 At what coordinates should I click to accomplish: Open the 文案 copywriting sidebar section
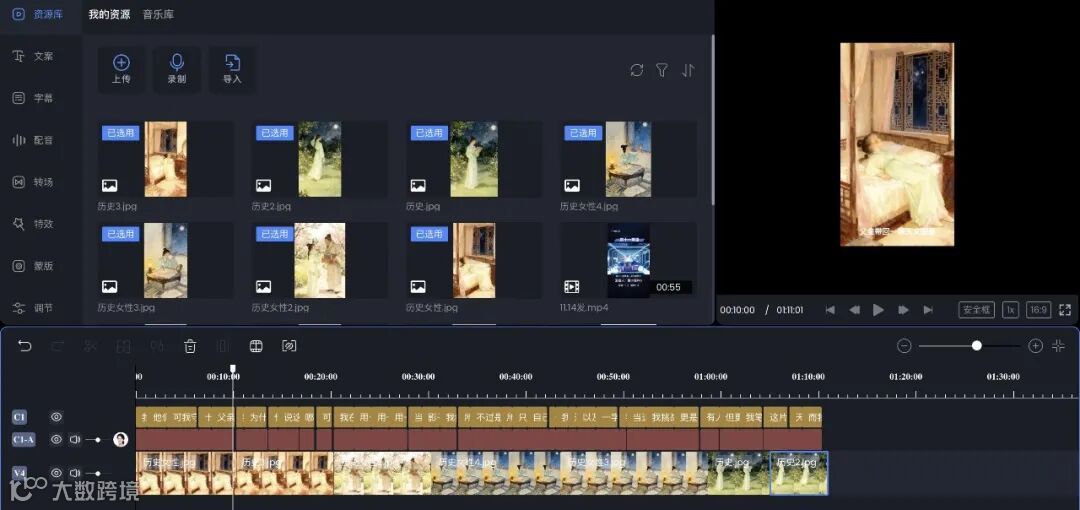tap(33, 56)
